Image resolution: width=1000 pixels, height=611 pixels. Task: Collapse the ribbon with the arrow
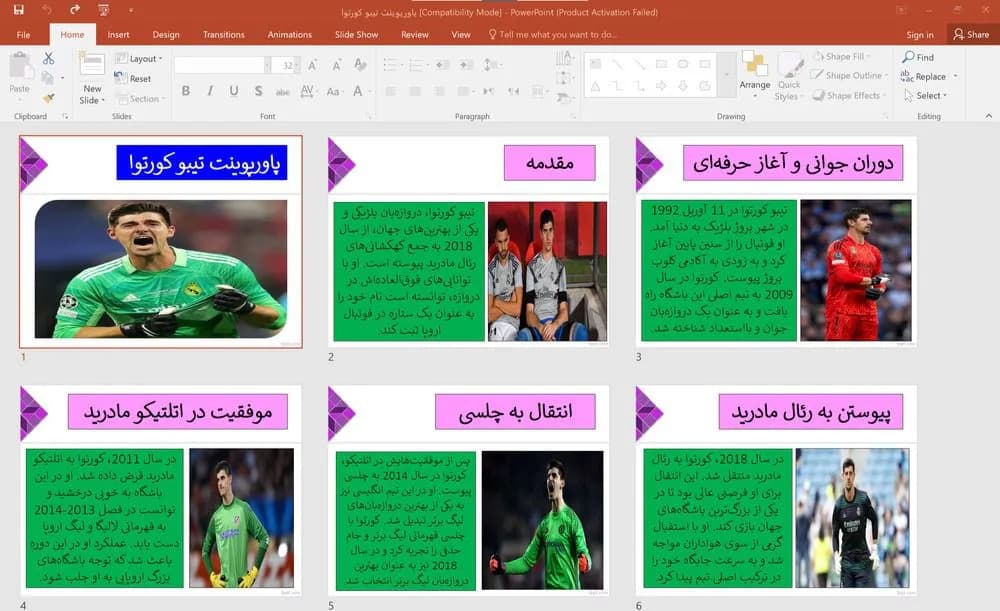pyautogui.click(x=989, y=115)
